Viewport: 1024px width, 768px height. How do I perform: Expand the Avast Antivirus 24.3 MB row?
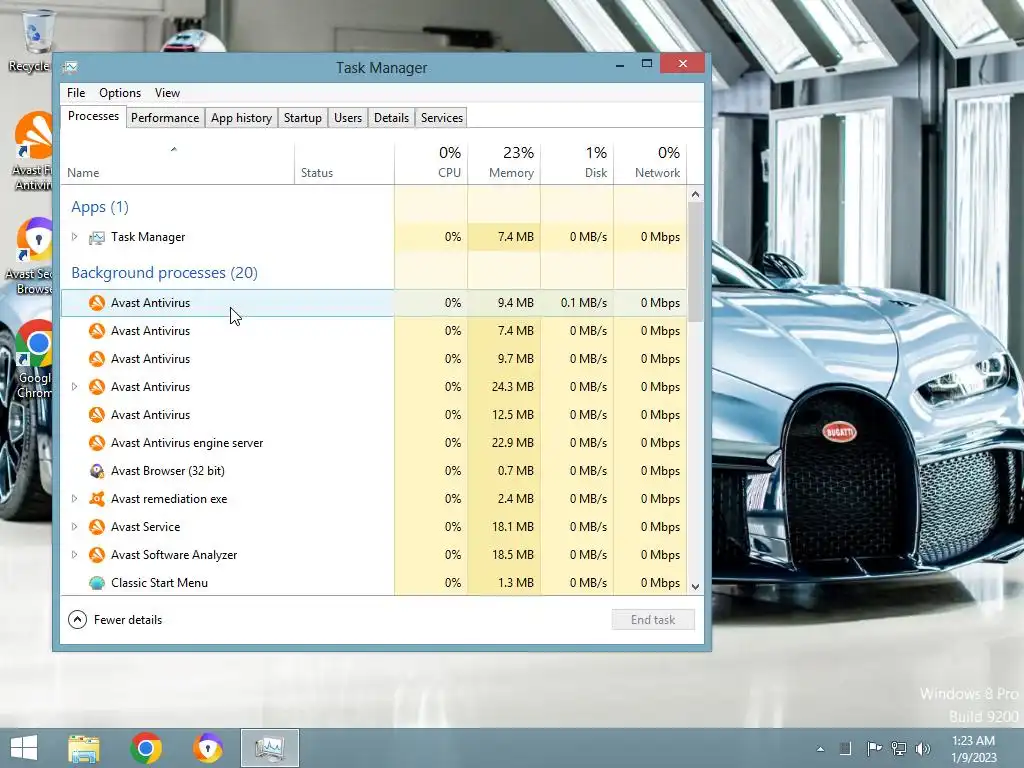74,387
